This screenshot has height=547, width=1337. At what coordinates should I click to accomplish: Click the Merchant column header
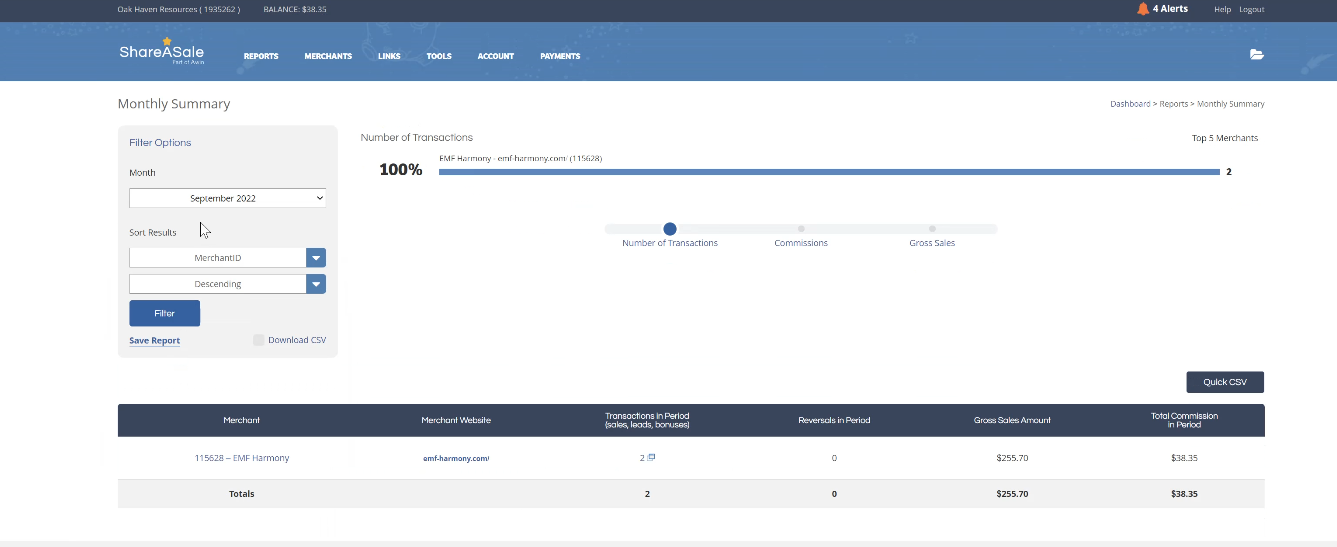click(242, 420)
